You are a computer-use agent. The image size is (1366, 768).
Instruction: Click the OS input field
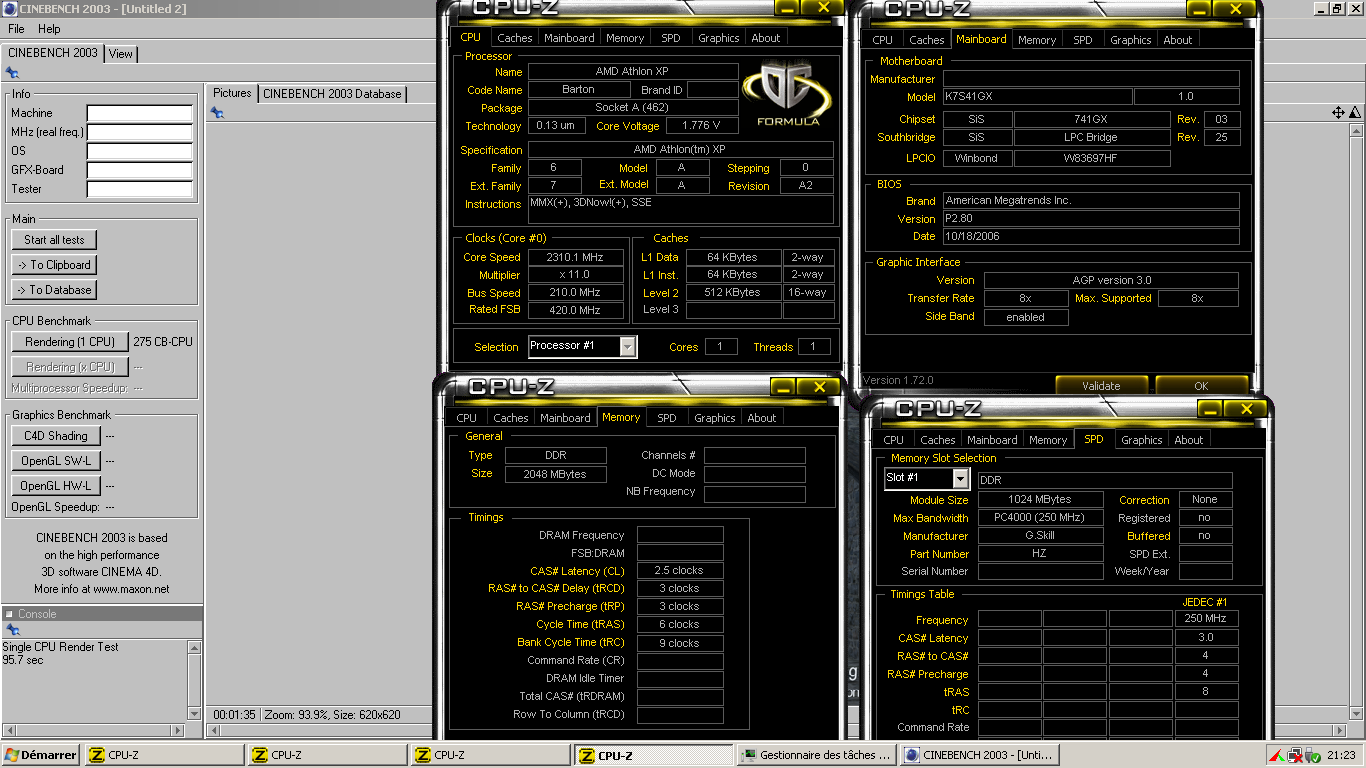(x=139, y=151)
